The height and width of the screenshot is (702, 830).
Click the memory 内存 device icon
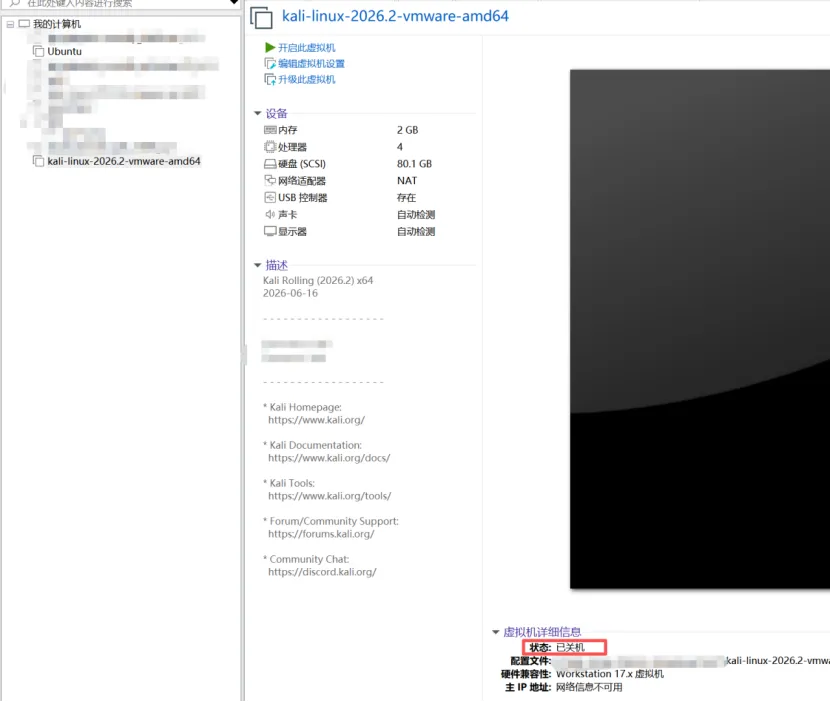(270, 130)
